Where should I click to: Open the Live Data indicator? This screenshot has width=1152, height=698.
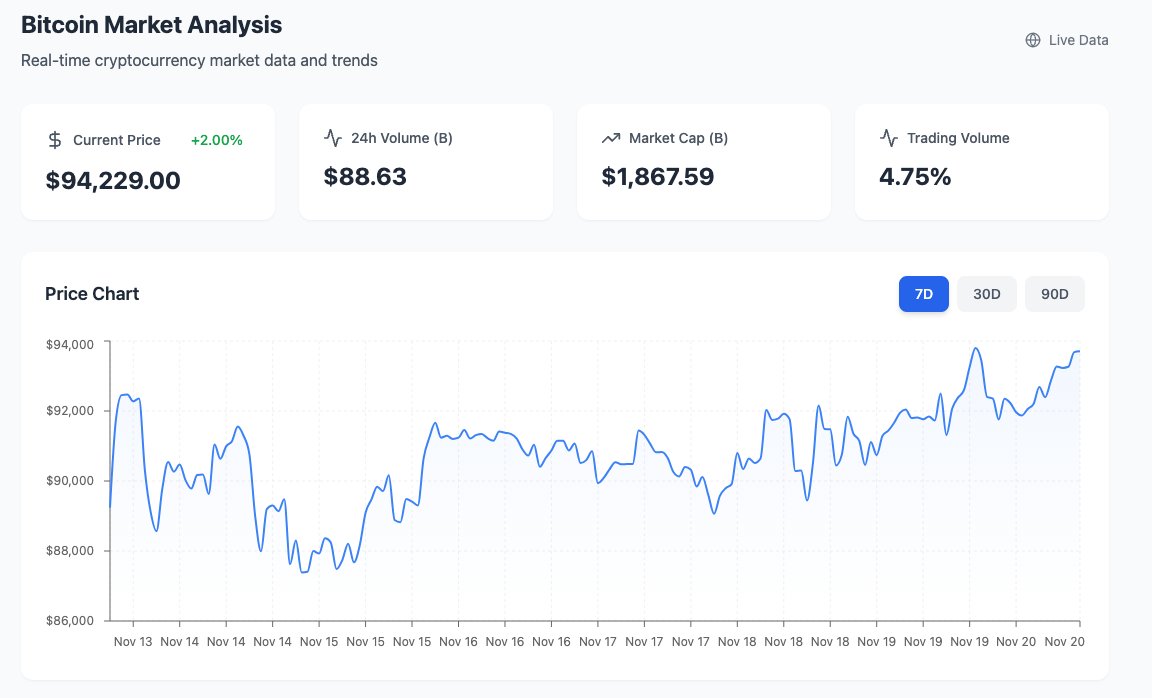coord(1066,40)
